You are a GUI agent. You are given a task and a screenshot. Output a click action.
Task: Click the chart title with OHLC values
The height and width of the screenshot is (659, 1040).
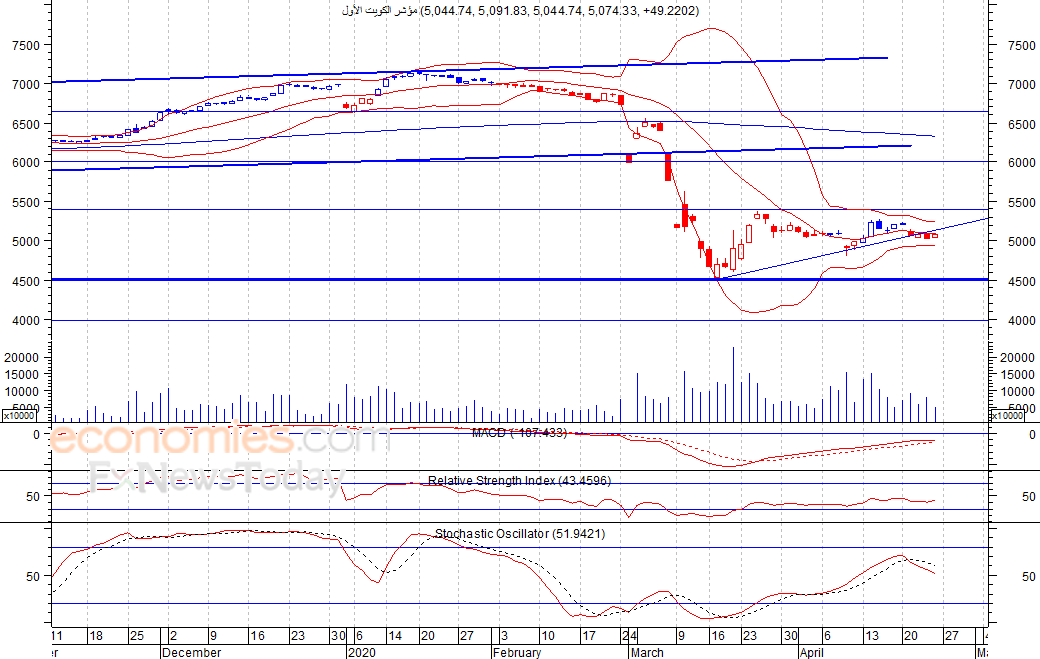[521, 11]
